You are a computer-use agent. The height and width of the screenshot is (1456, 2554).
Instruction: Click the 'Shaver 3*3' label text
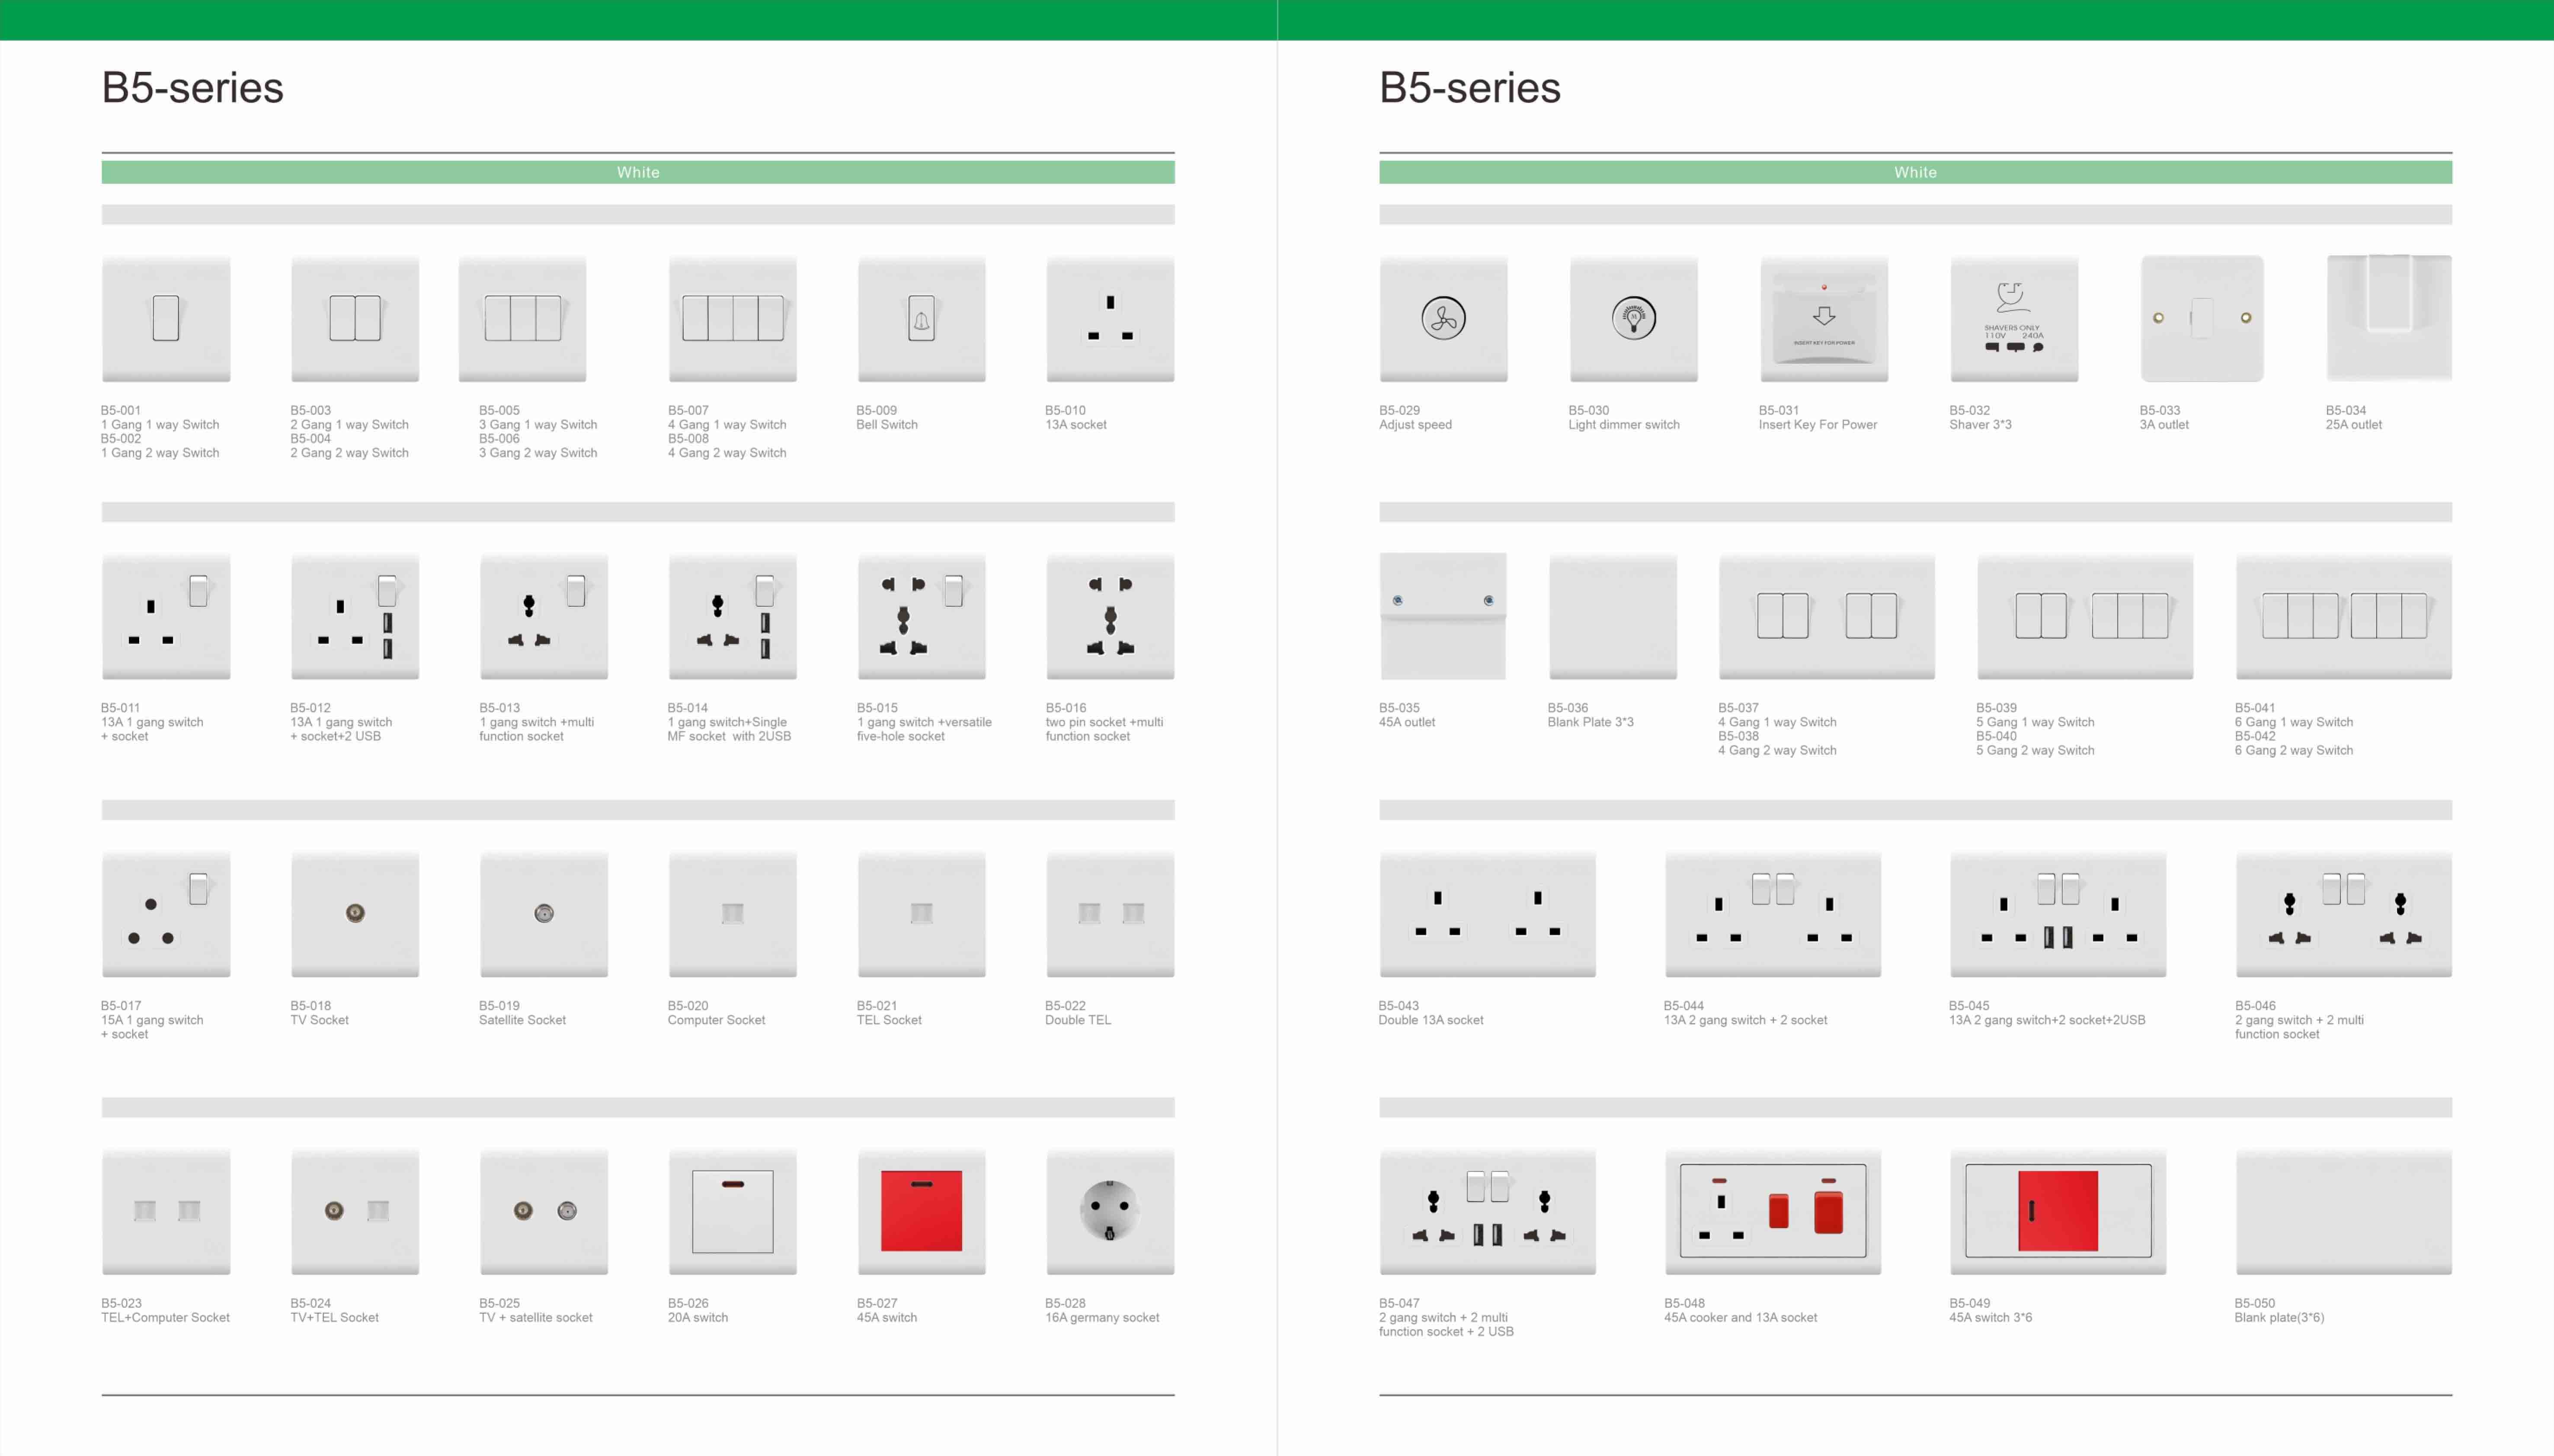click(x=1980, y=425)
